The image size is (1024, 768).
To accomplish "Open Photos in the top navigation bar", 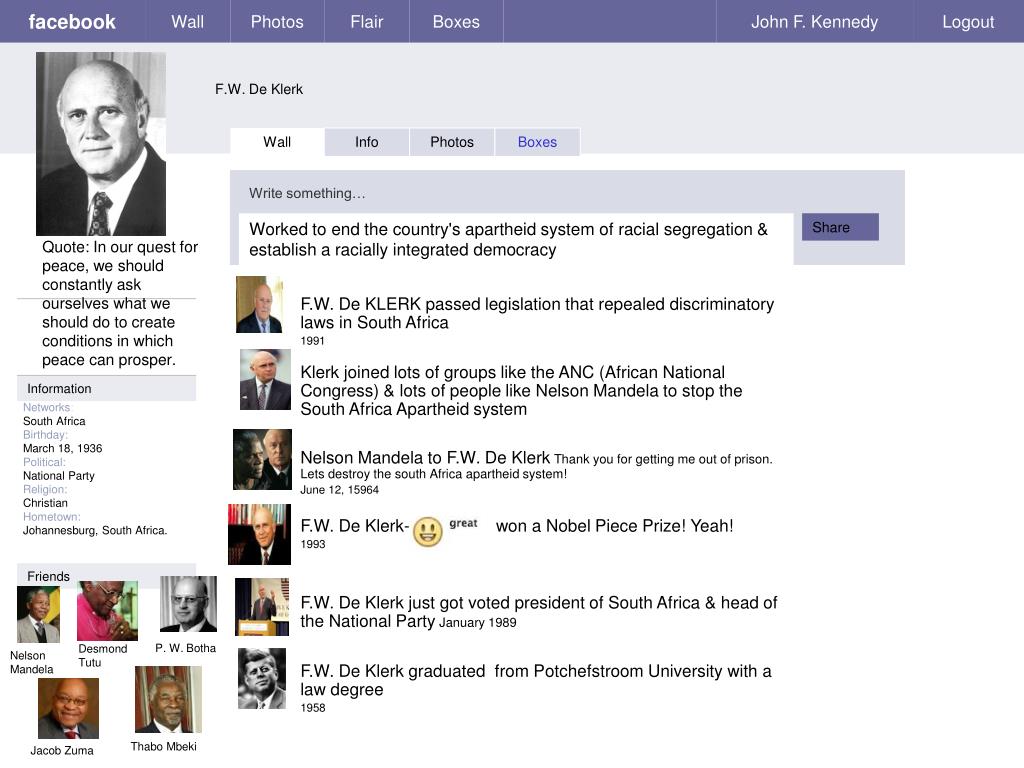I will (x=277, y=22).
